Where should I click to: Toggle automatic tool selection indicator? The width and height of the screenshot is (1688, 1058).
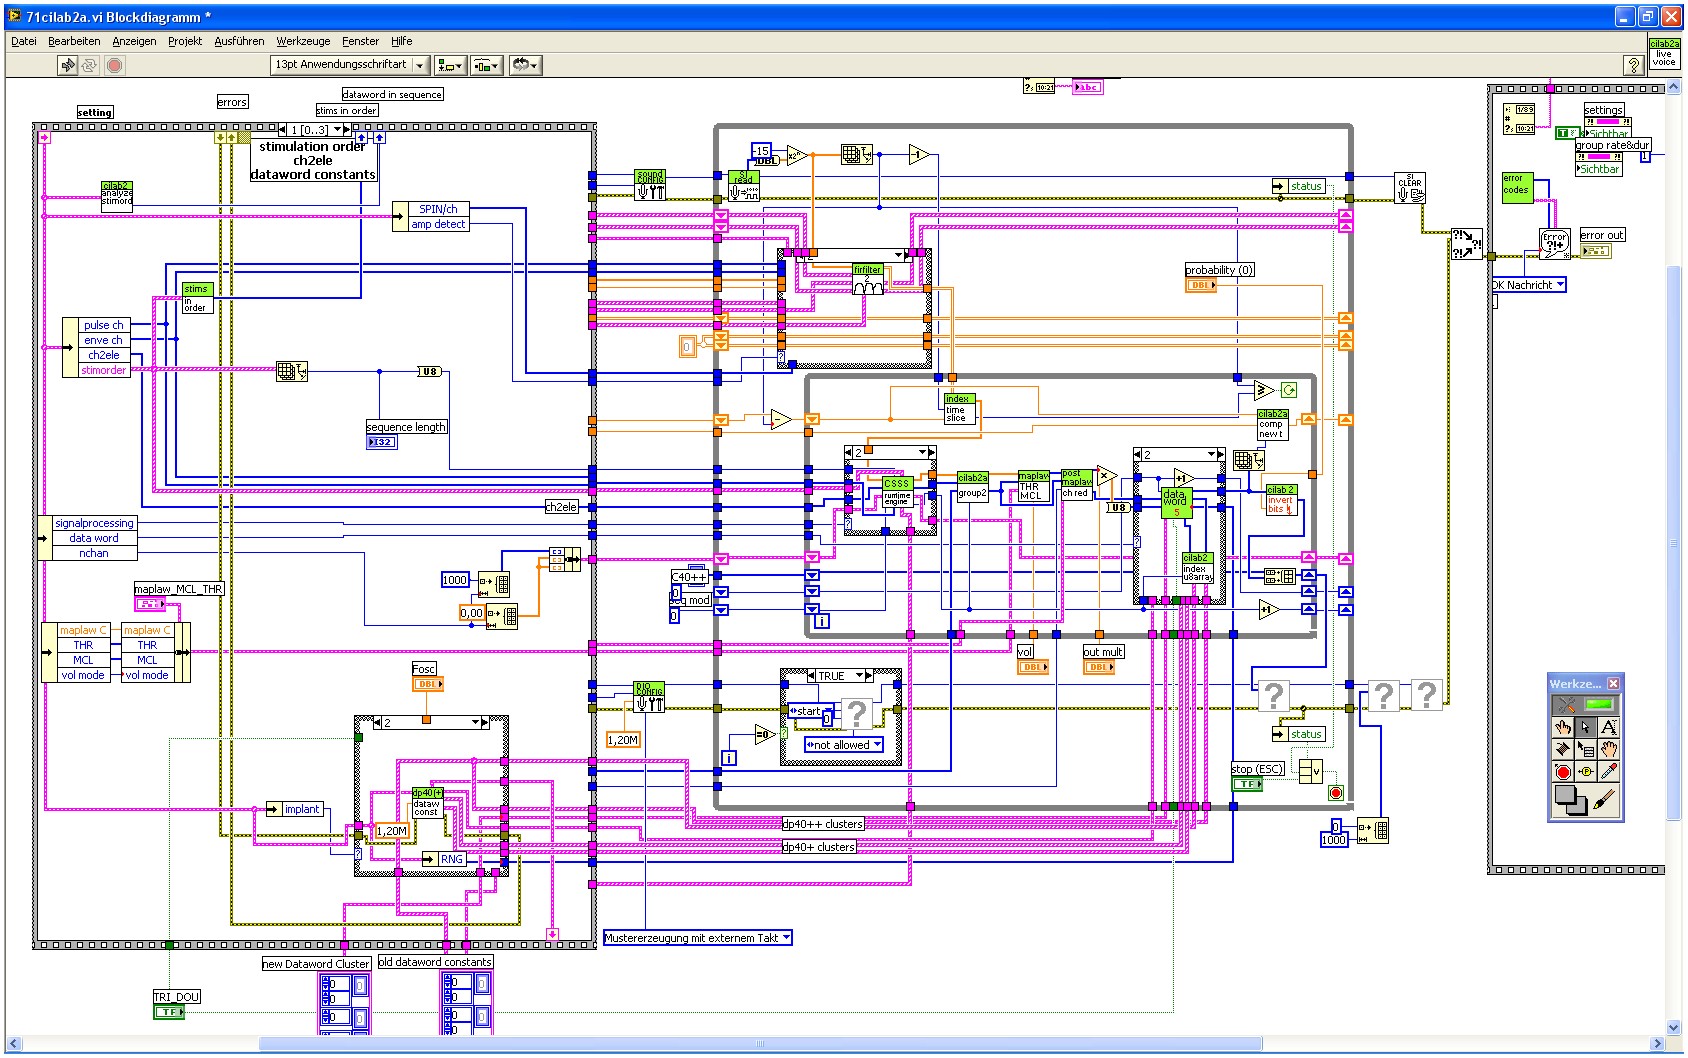click(1599, 704)
